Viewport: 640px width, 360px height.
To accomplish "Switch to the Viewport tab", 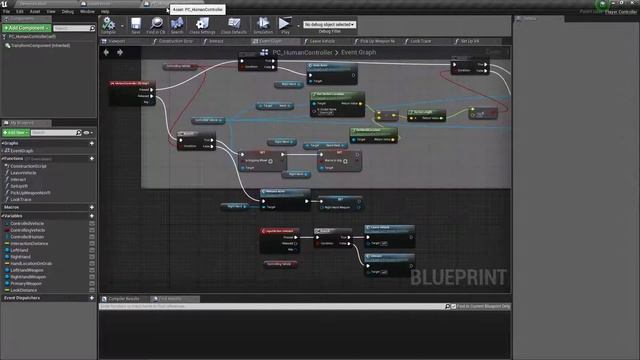I will pyautogui.click(x=116, y=41).
